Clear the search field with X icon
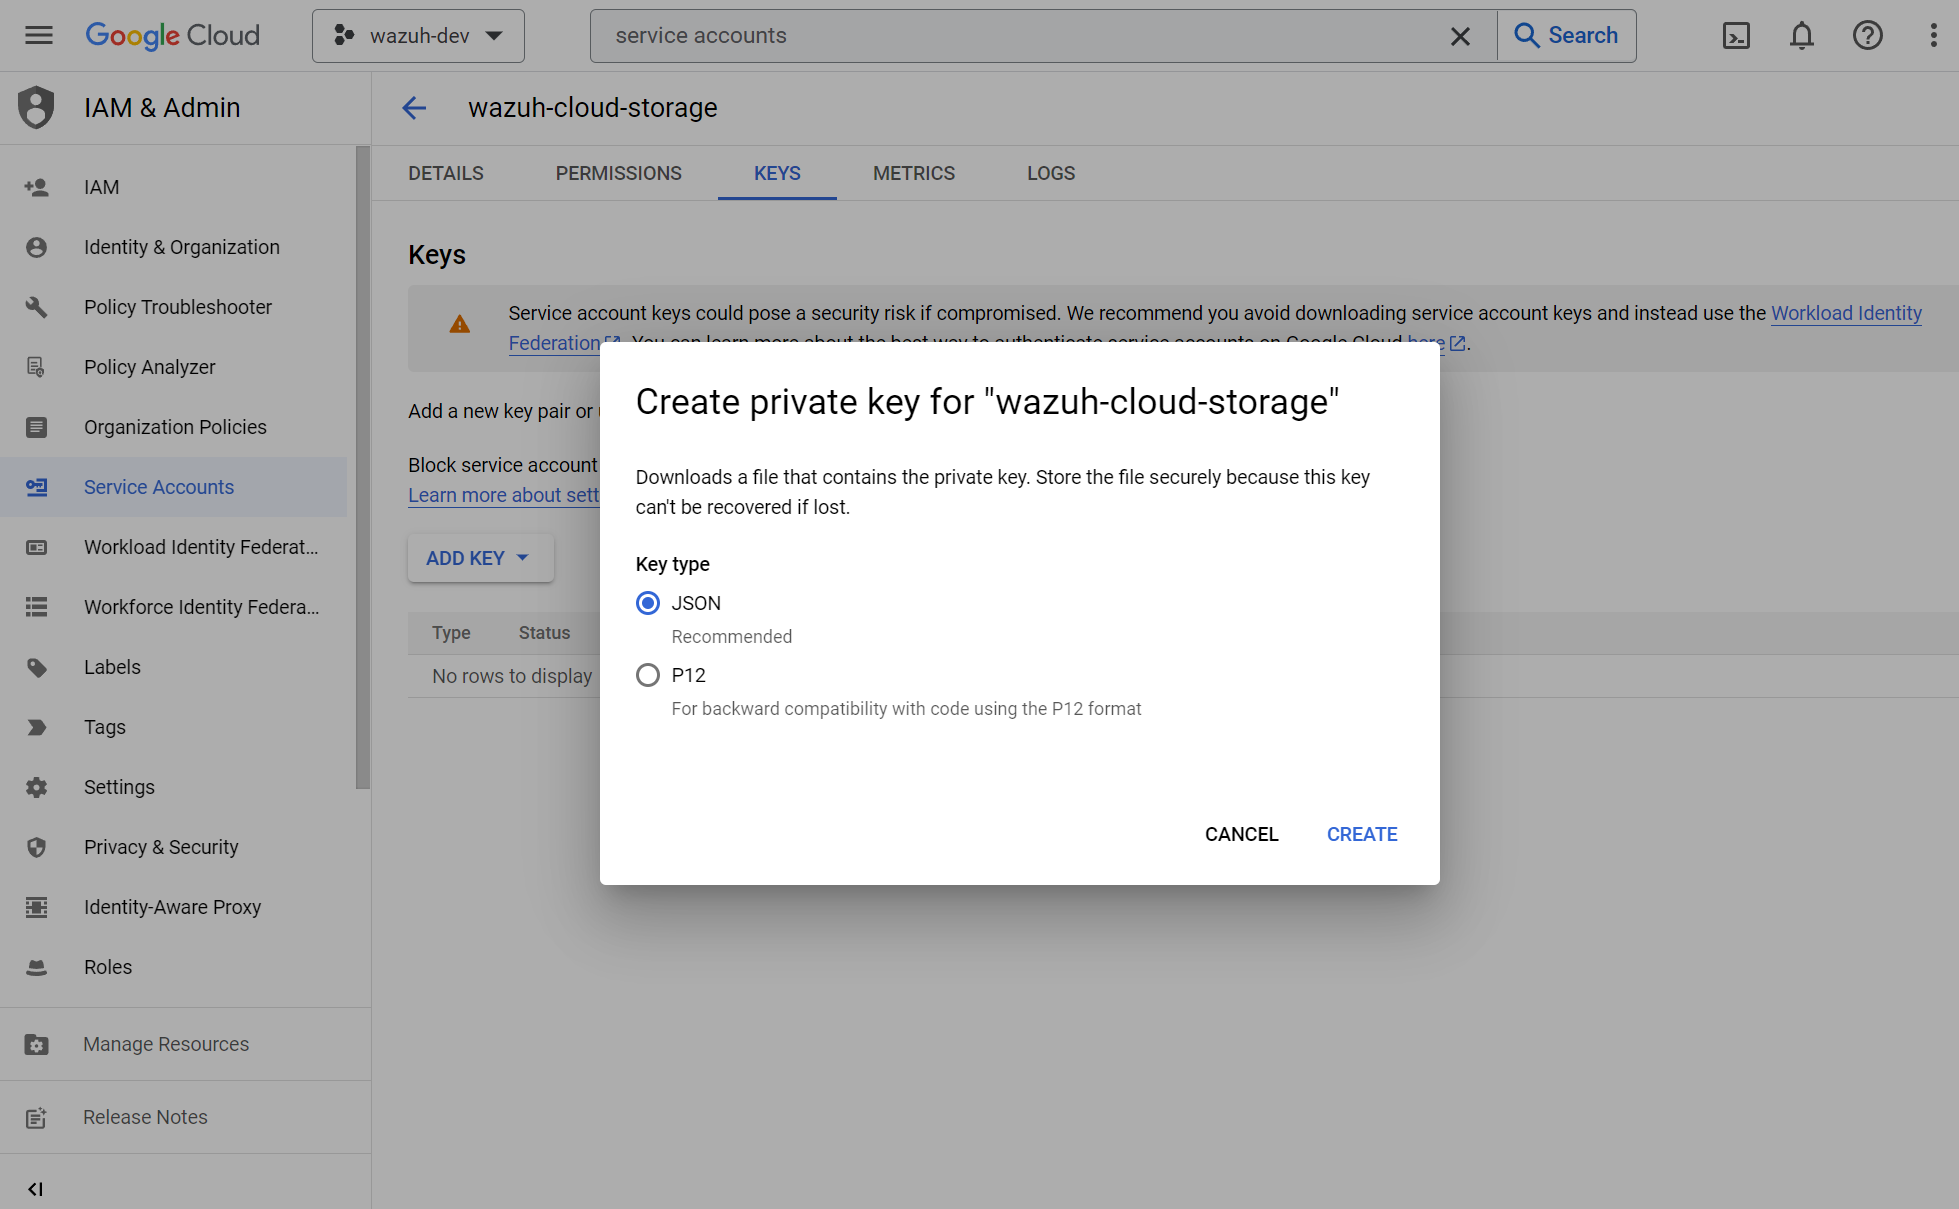This screenshot has height=1209, width=1959. pyautogui.click(x=1460, y=36)
